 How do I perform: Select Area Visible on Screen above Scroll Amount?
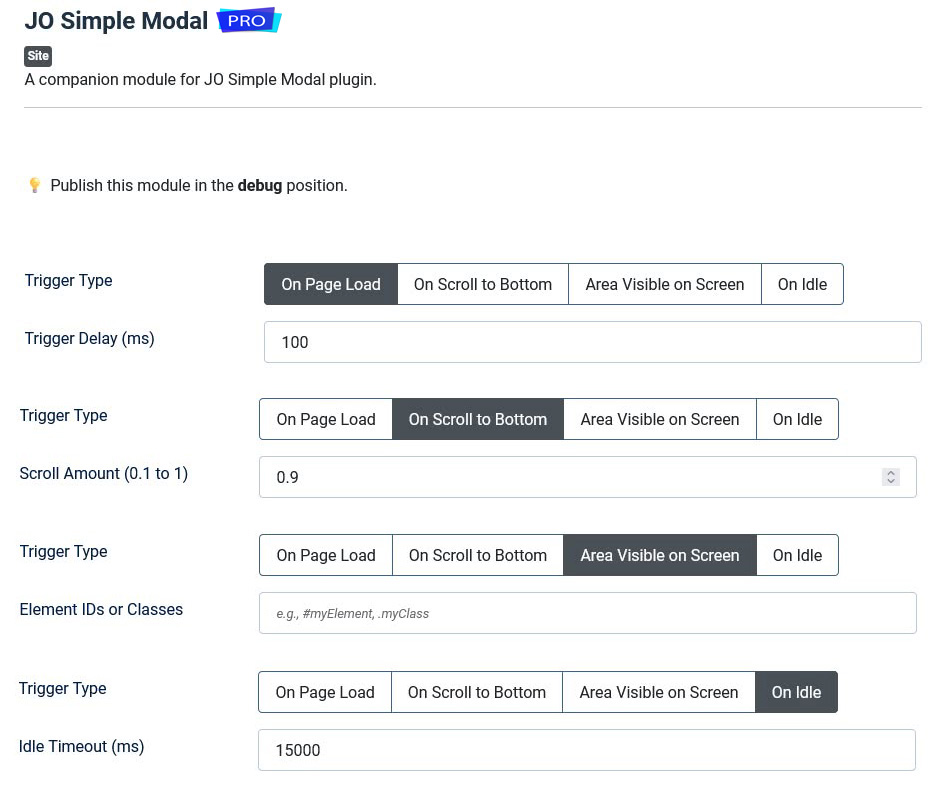pyautogui.click(x=660, y=419)
